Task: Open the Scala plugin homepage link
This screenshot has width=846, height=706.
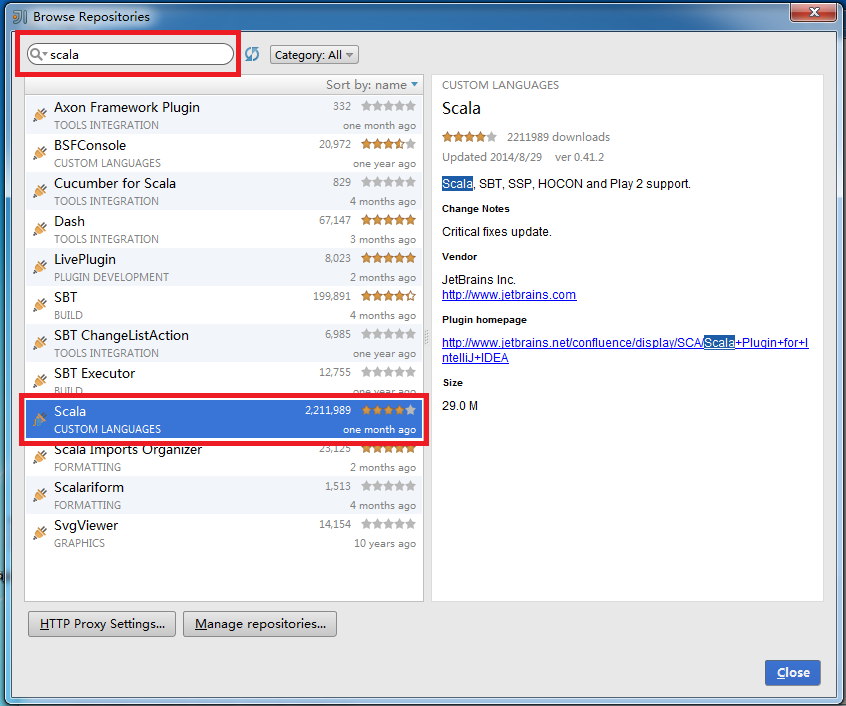Action: (624, 343)
